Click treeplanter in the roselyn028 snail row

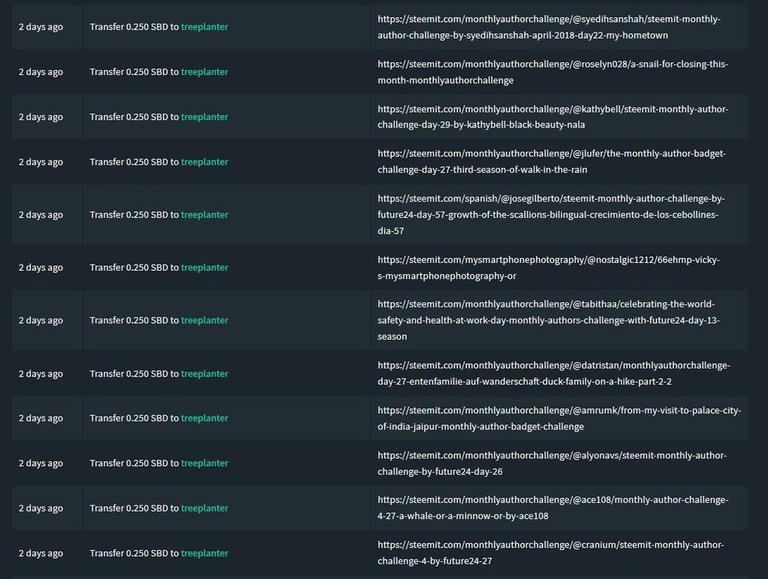coord(204,72)
